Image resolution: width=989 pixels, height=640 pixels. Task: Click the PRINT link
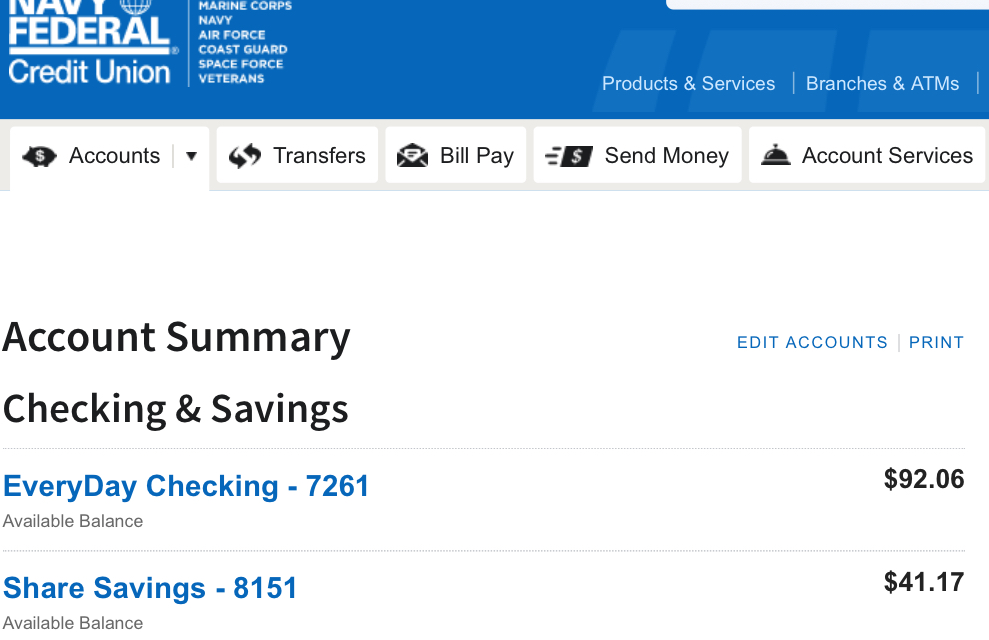pyautogui.click(x=936, y=342)
